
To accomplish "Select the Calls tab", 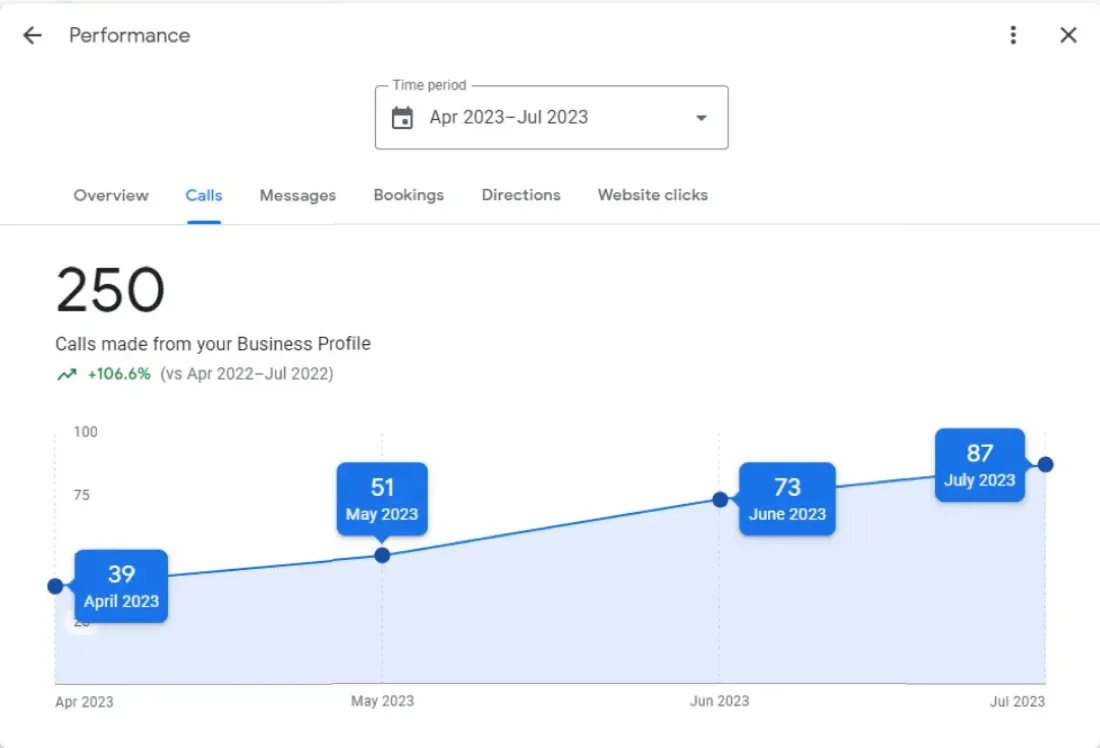I will click(x=203, y=195).
